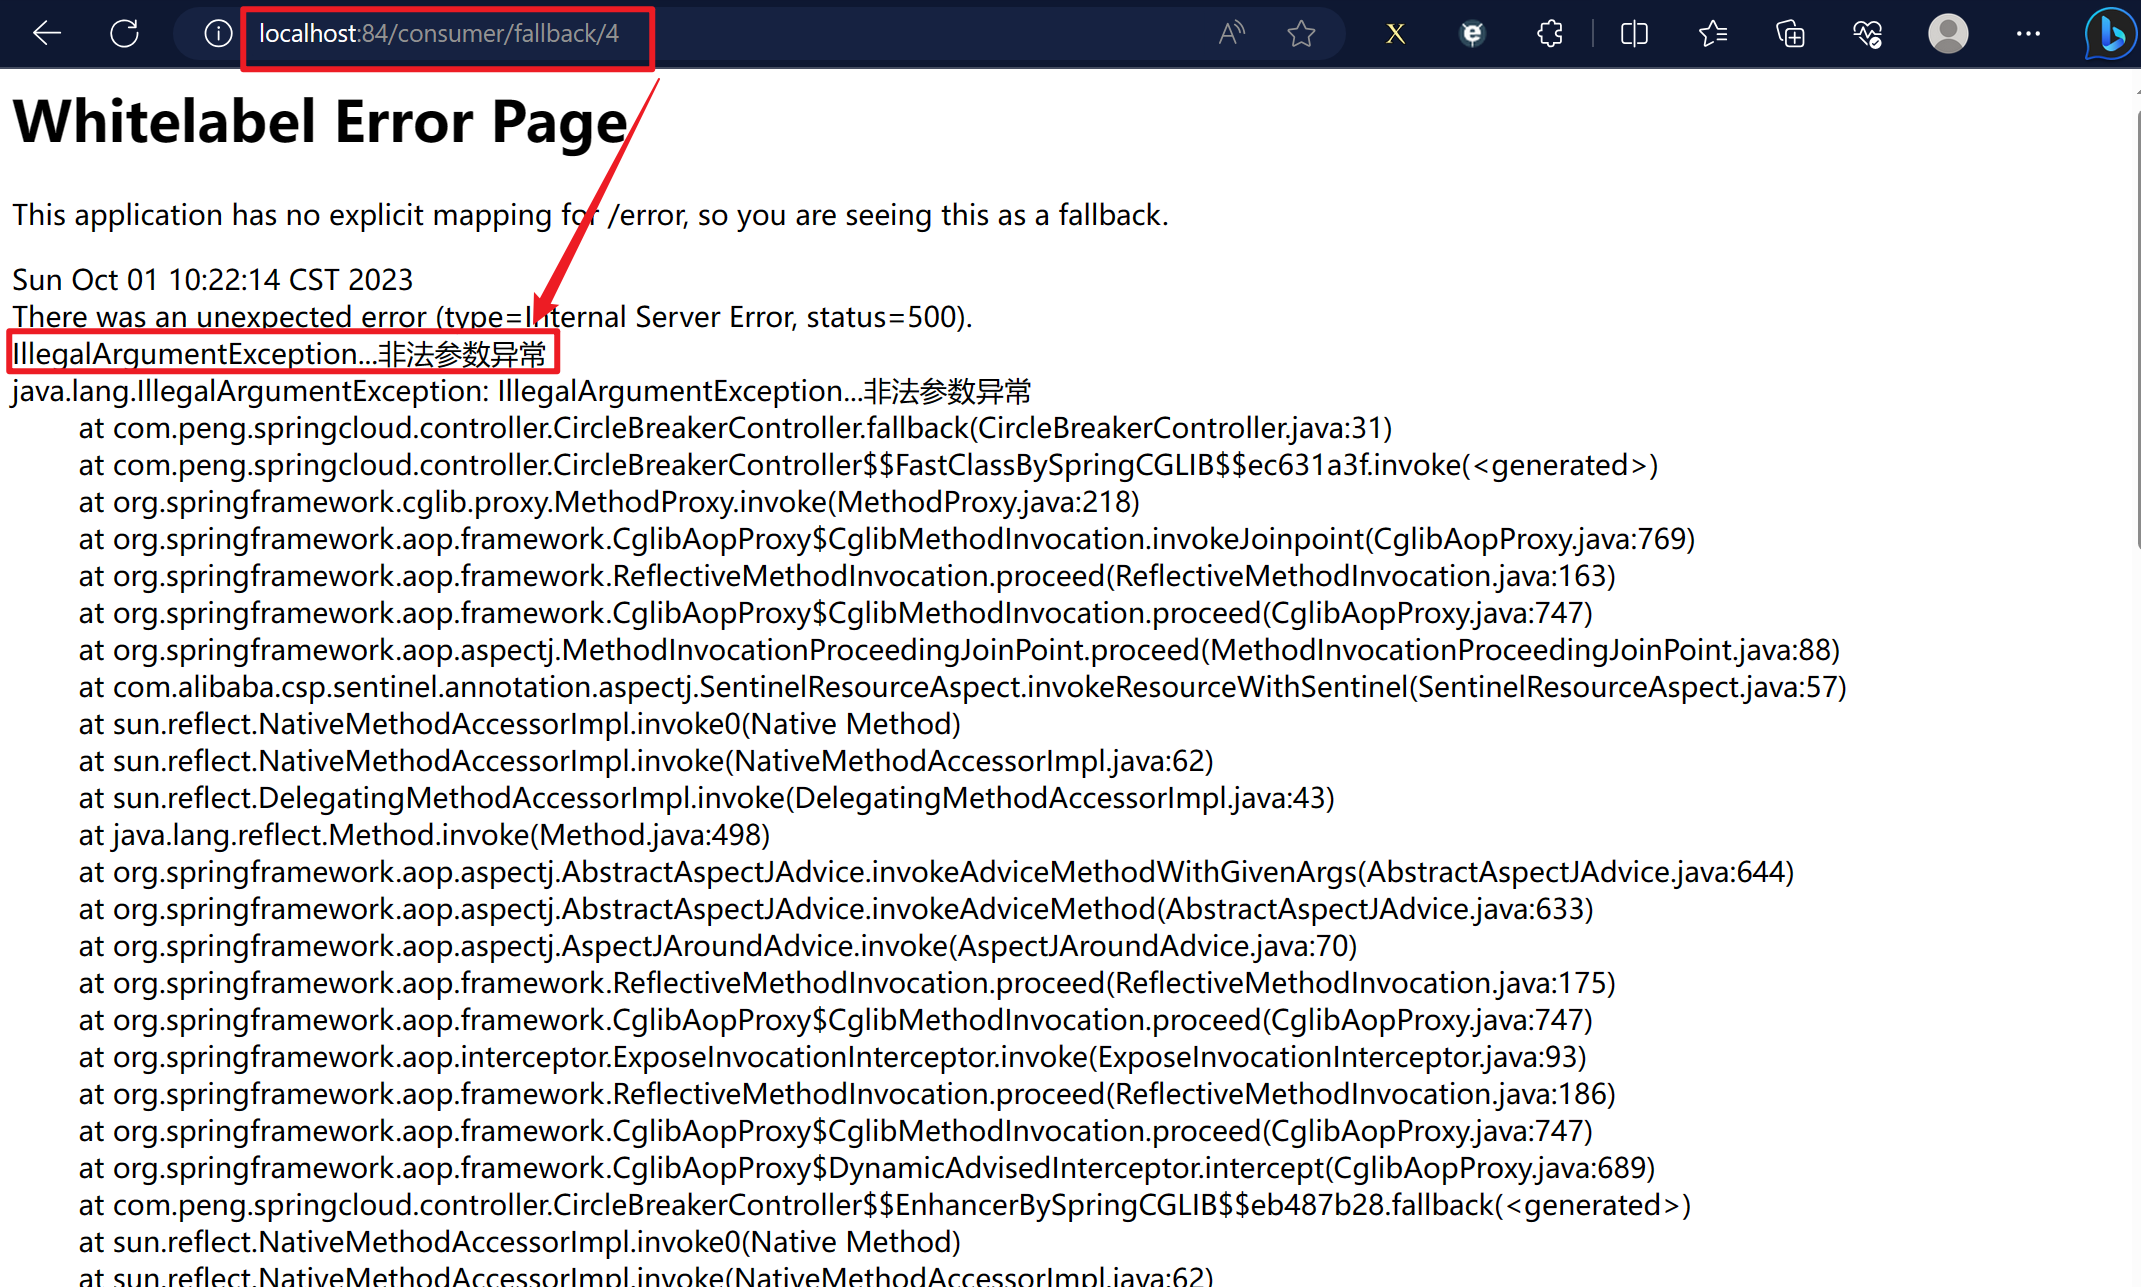Open the Favorites list icon
This screenshot has height=1287, width=2141.
(1712, 34)
